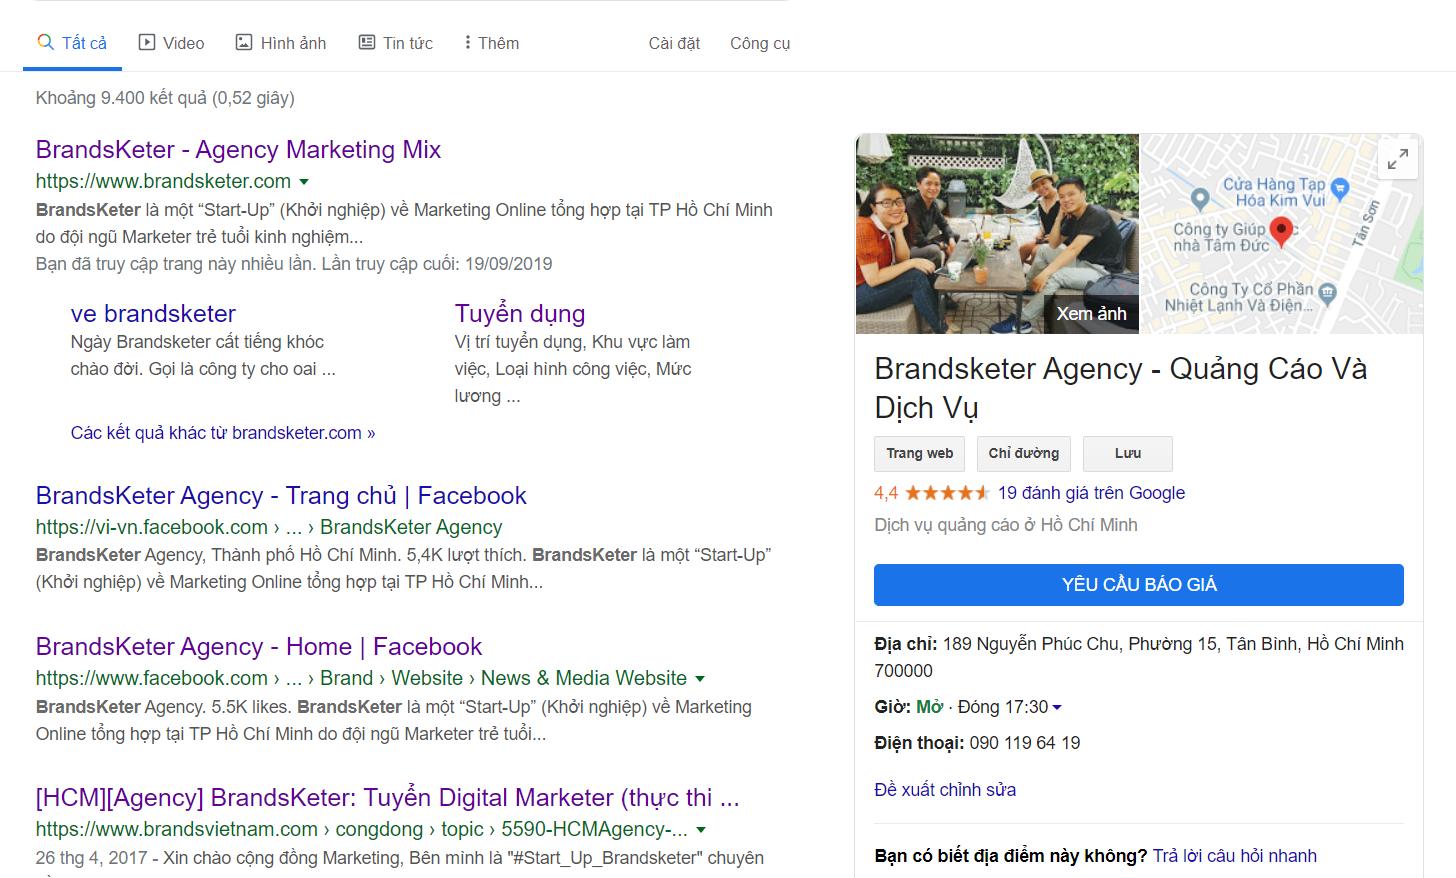Switch to the Video tab
The image size is (1456, 878).
tap(171, 44)
